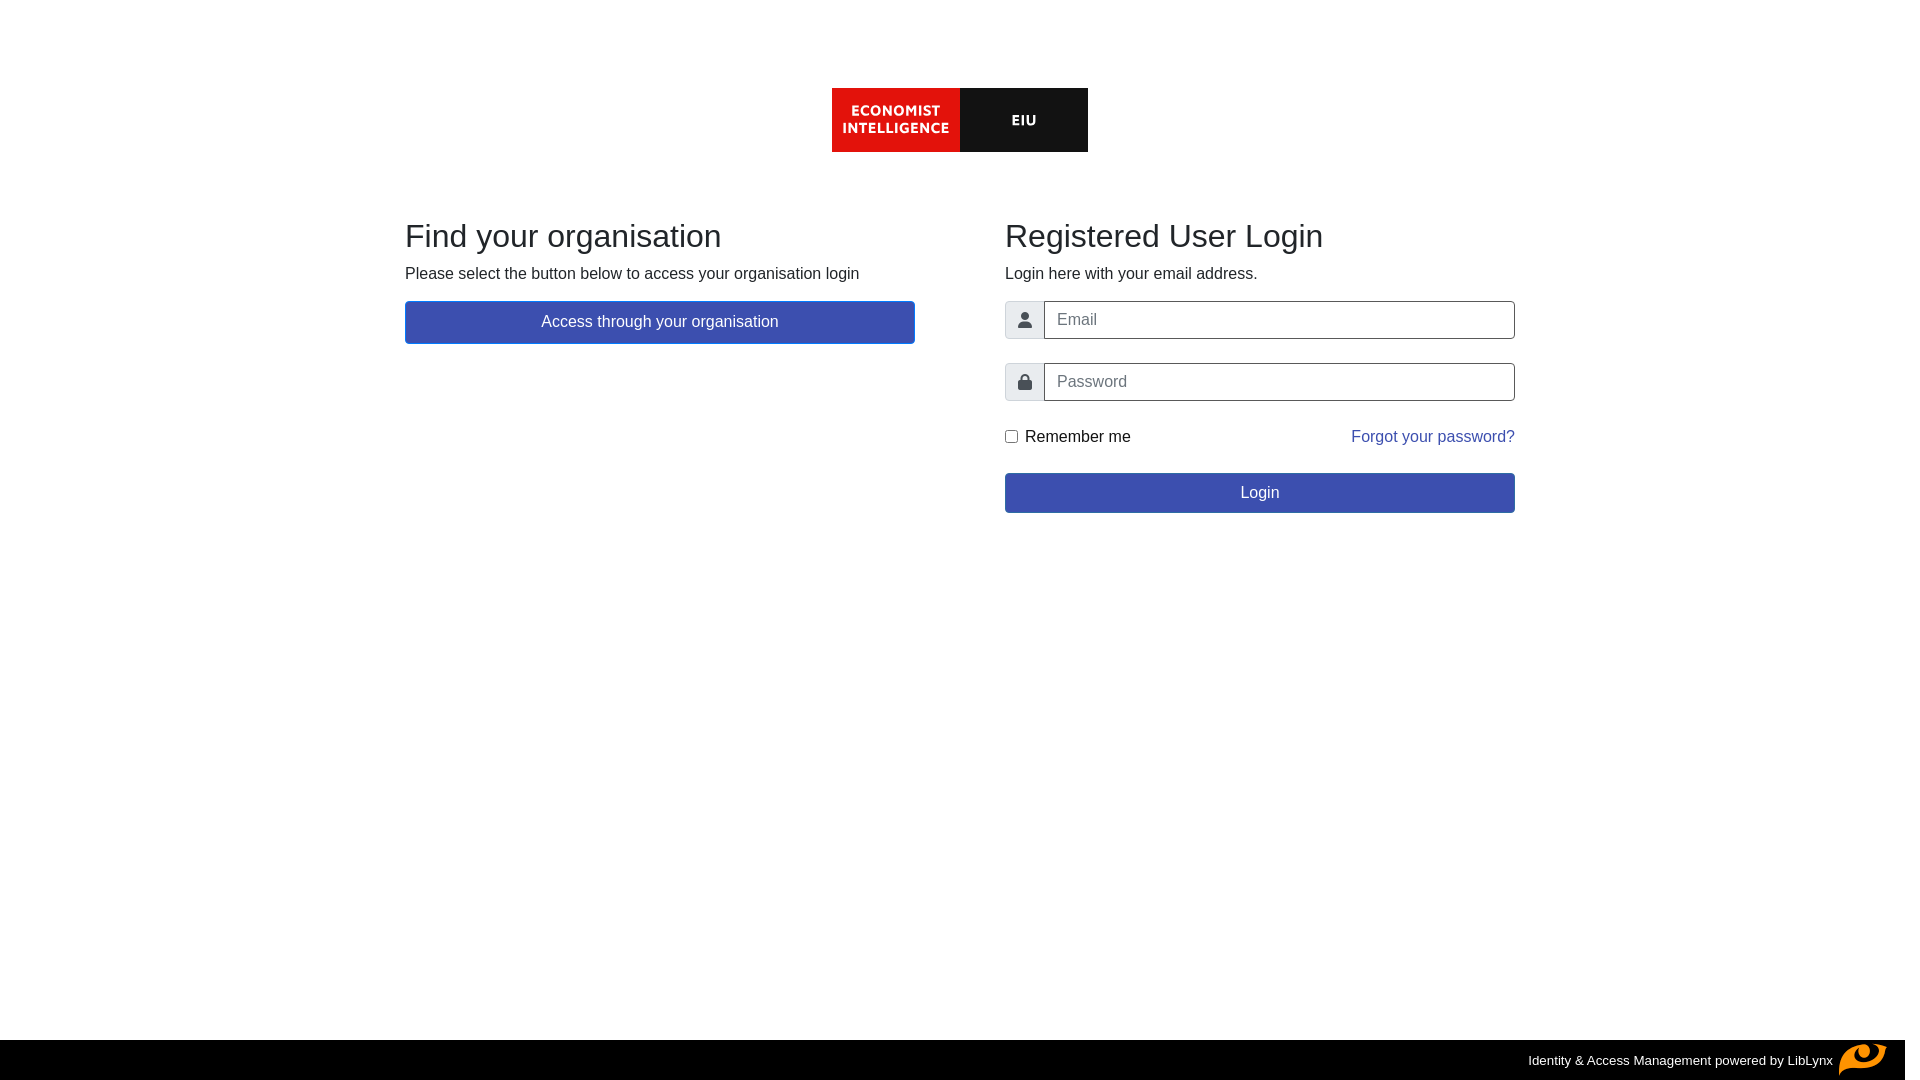Screen dimensions: 1920x1080
Task: Click the Registered User Login heading
Action: click(1164, 236)
